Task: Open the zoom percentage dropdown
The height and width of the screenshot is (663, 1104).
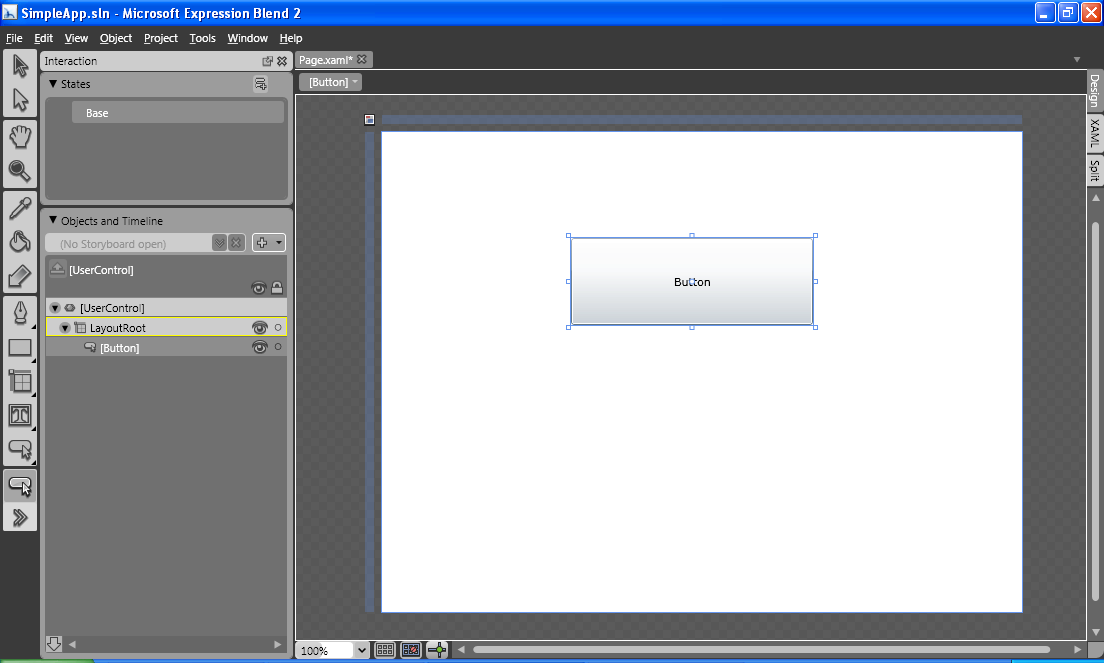Action: click(361, 651)
